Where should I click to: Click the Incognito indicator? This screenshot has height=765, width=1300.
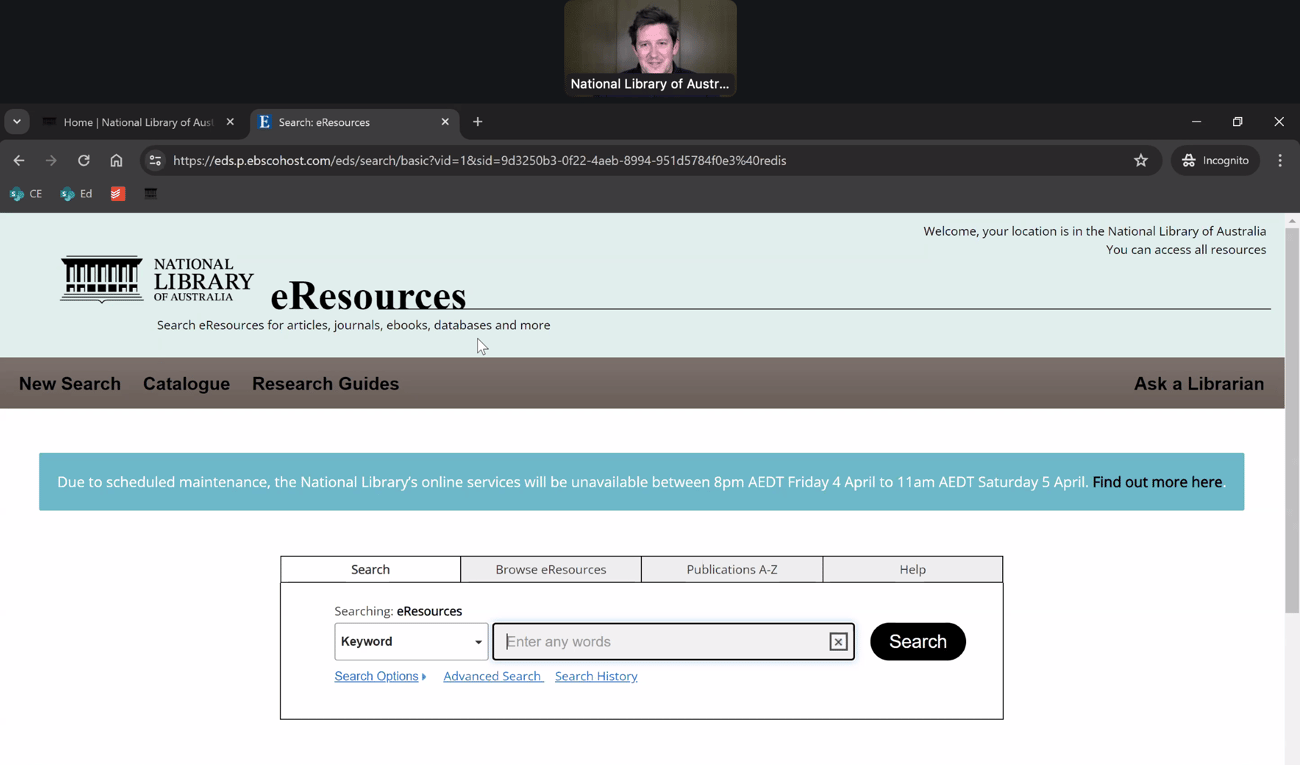[x=1216, y=160]
